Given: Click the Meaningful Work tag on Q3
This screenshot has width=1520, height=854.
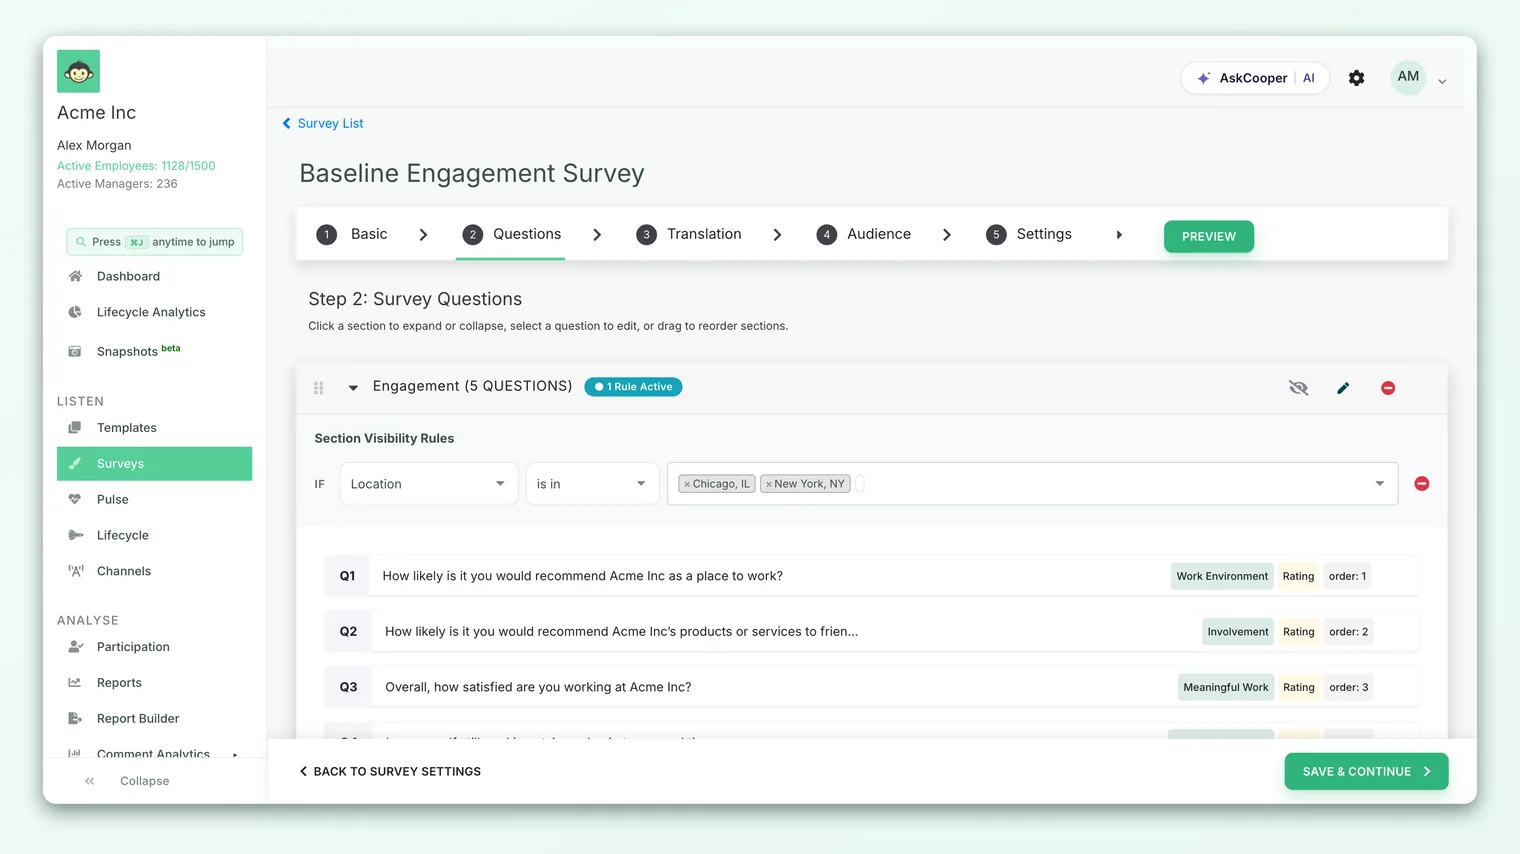Looking at the screenshot, I should [1225, 687].
